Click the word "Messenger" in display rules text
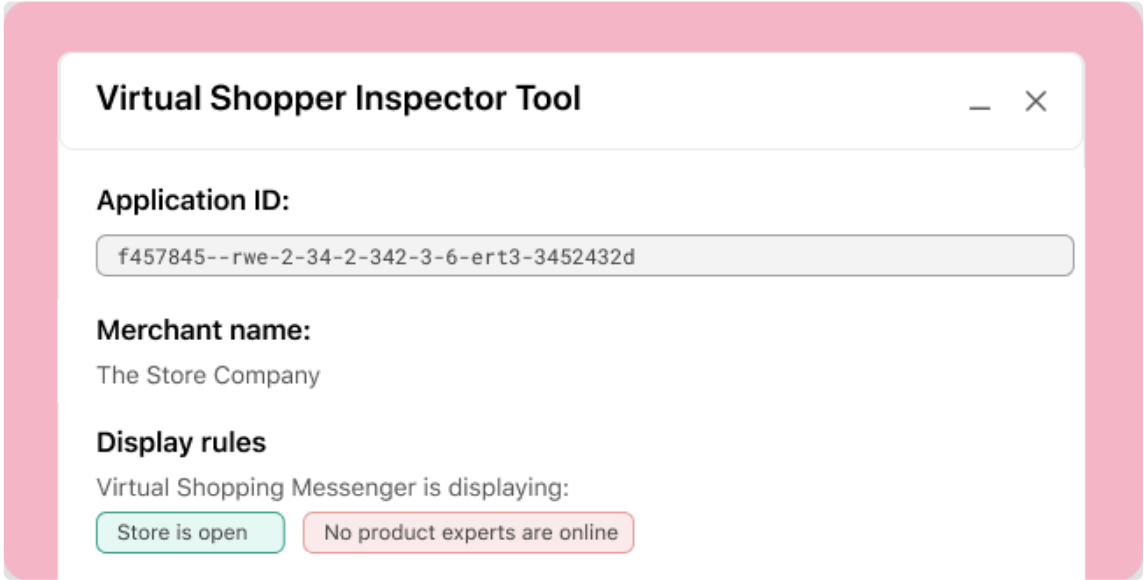The image size is (1144, 580). (x=354, y=487)
